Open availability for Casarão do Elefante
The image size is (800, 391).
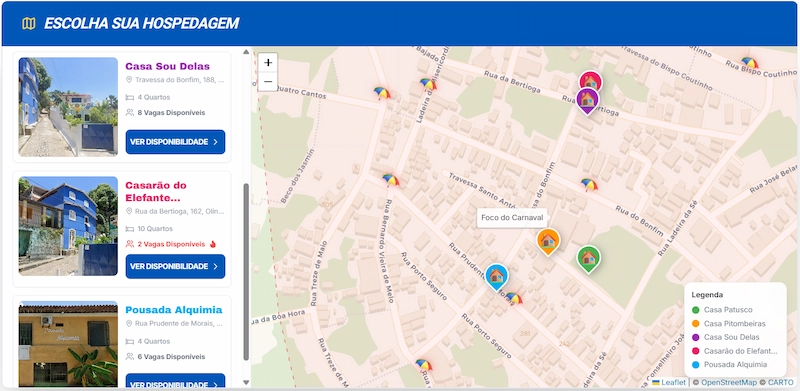175,266
